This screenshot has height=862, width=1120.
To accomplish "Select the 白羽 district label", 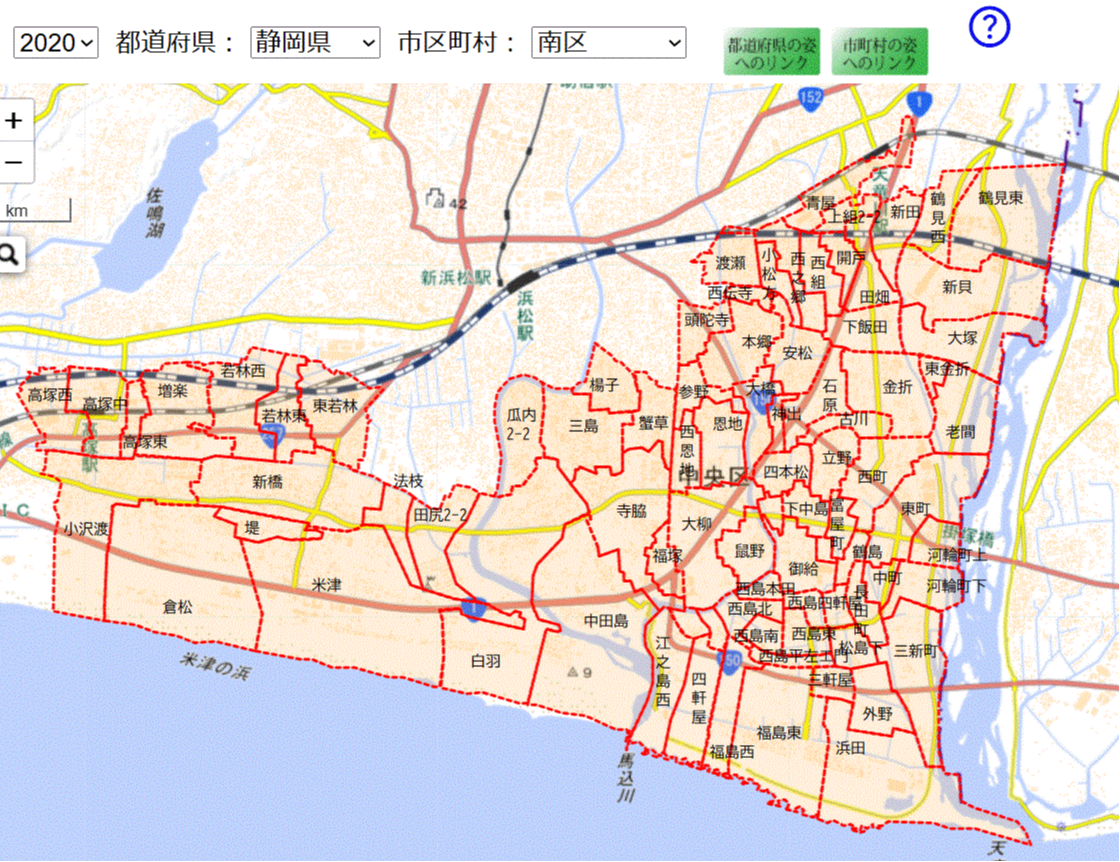I will click(486, 661).
